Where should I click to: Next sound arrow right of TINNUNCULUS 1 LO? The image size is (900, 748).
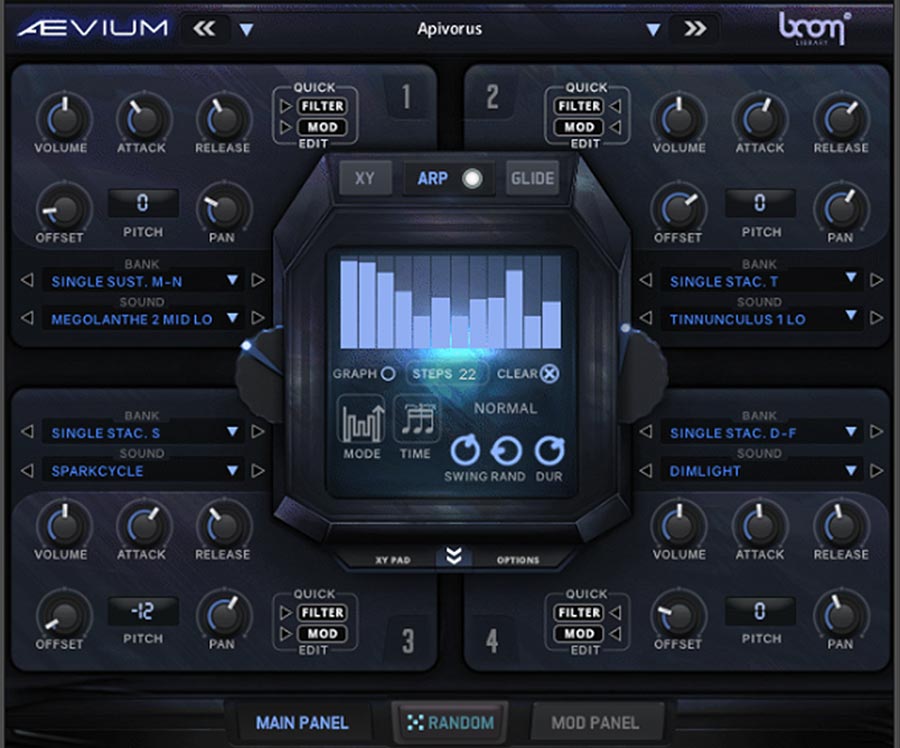pos(876,317)
